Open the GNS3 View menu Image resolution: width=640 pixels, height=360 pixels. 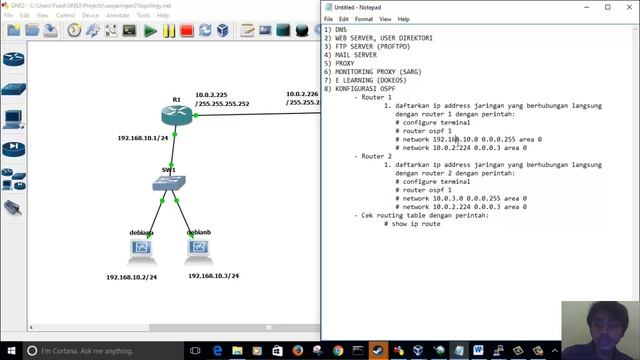coord(42,15)
